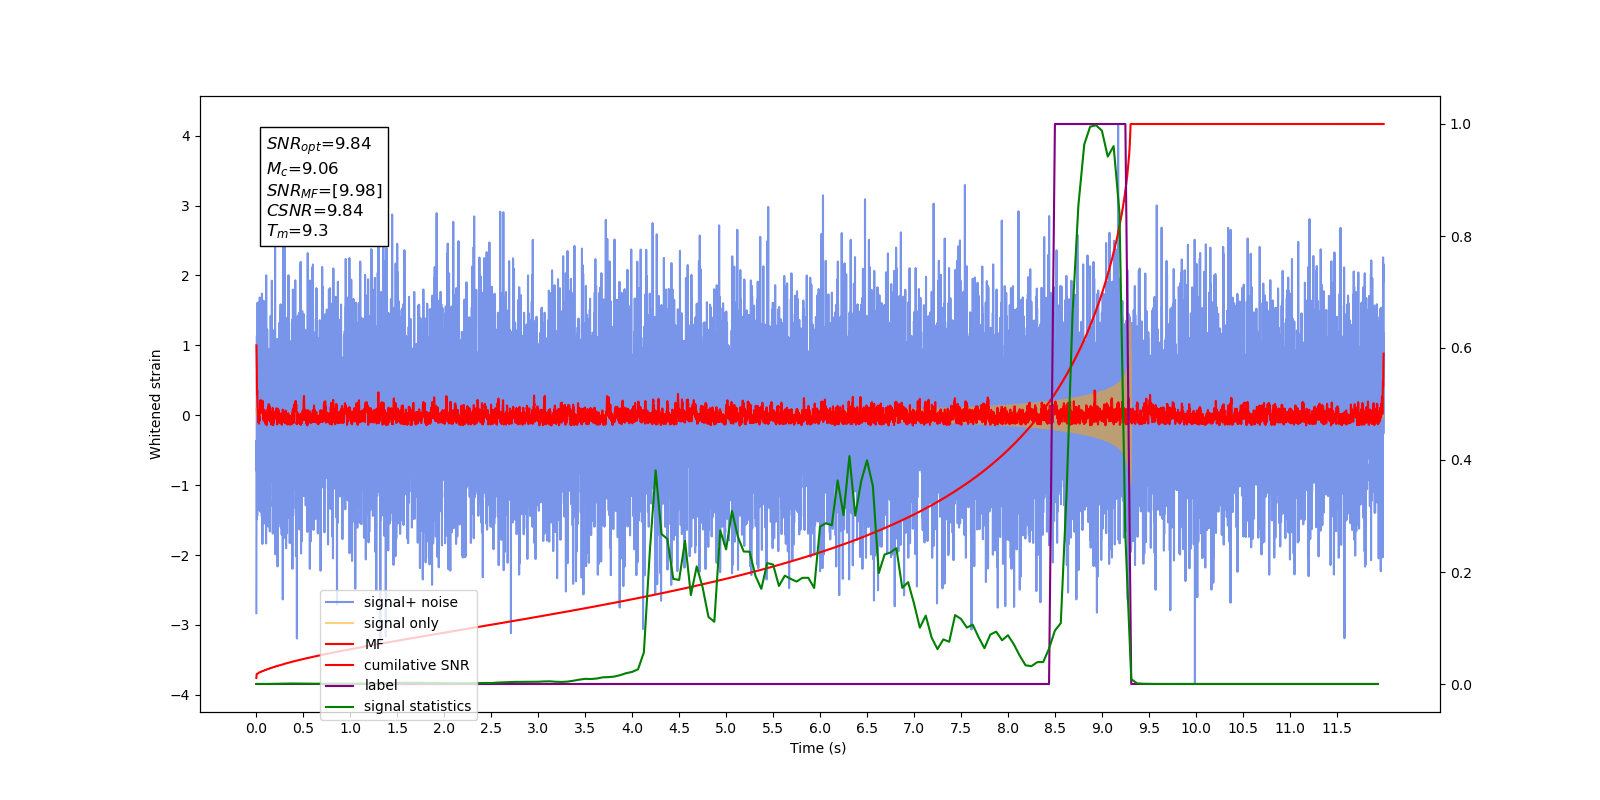1600x800 pixels.
Task: Click the left y-axis tick label −4
Action: click(180, 695)
